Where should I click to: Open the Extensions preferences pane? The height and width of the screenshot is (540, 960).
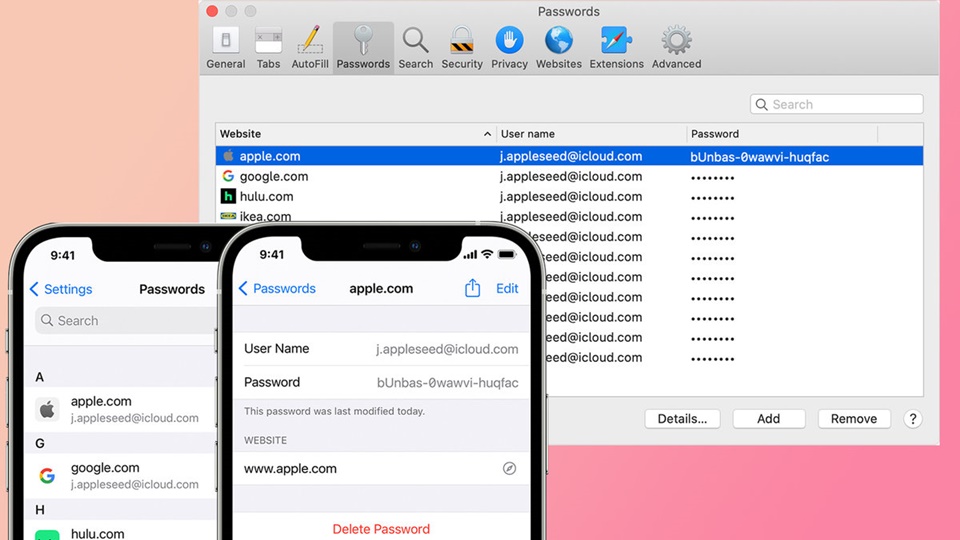tap(617, 48)
